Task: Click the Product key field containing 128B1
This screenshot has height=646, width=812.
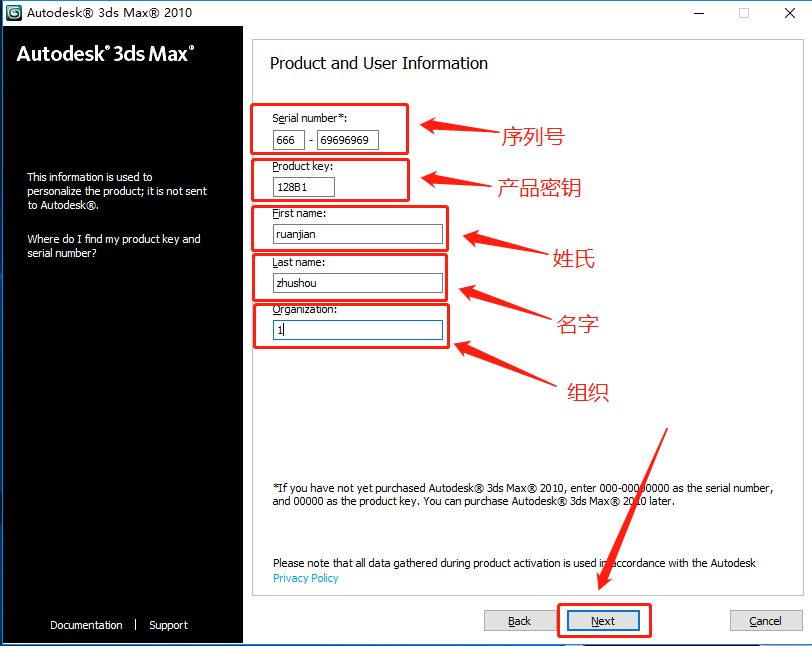Action: pos(303,187)
